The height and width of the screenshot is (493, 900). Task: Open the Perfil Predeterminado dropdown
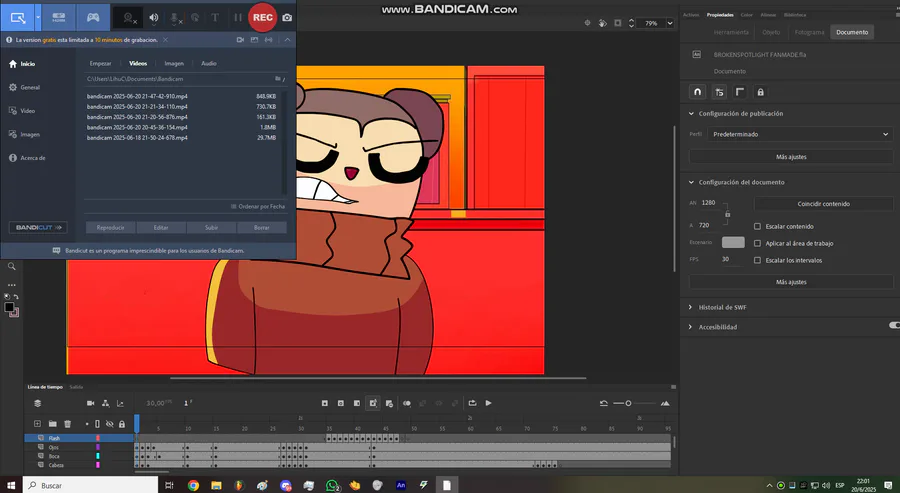(x=800, y=134)
